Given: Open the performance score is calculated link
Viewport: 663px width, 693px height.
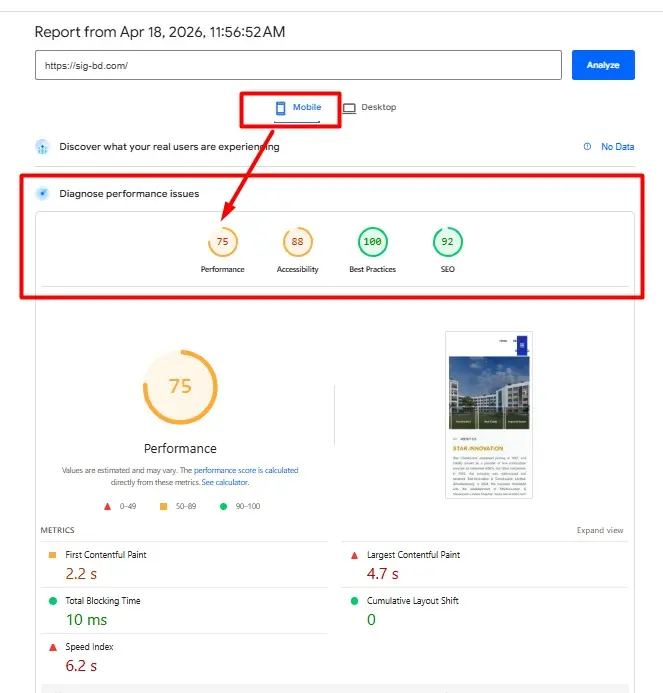Looking at the screenshot, I should tap(246, 470).
